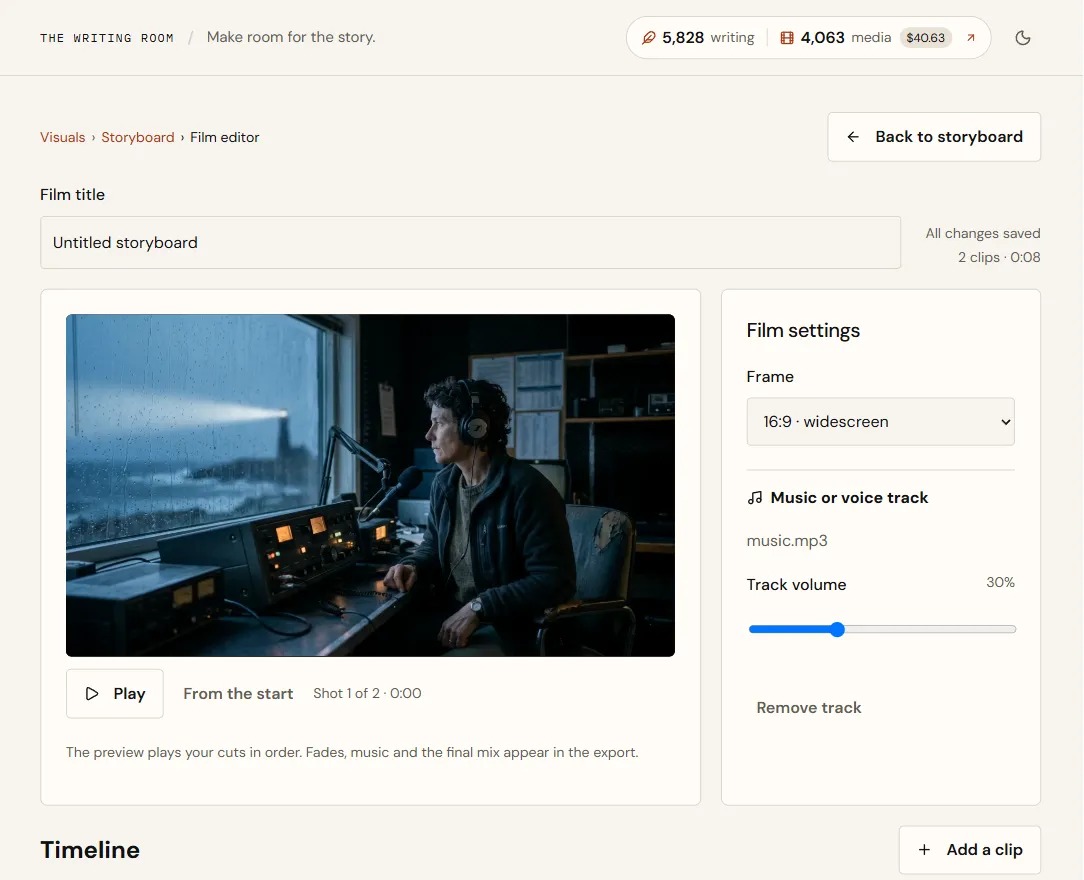Viewport: 1084px width, 880px height.
Task: Click the $40.63 balance badge
Action: (x=926, y=38)
